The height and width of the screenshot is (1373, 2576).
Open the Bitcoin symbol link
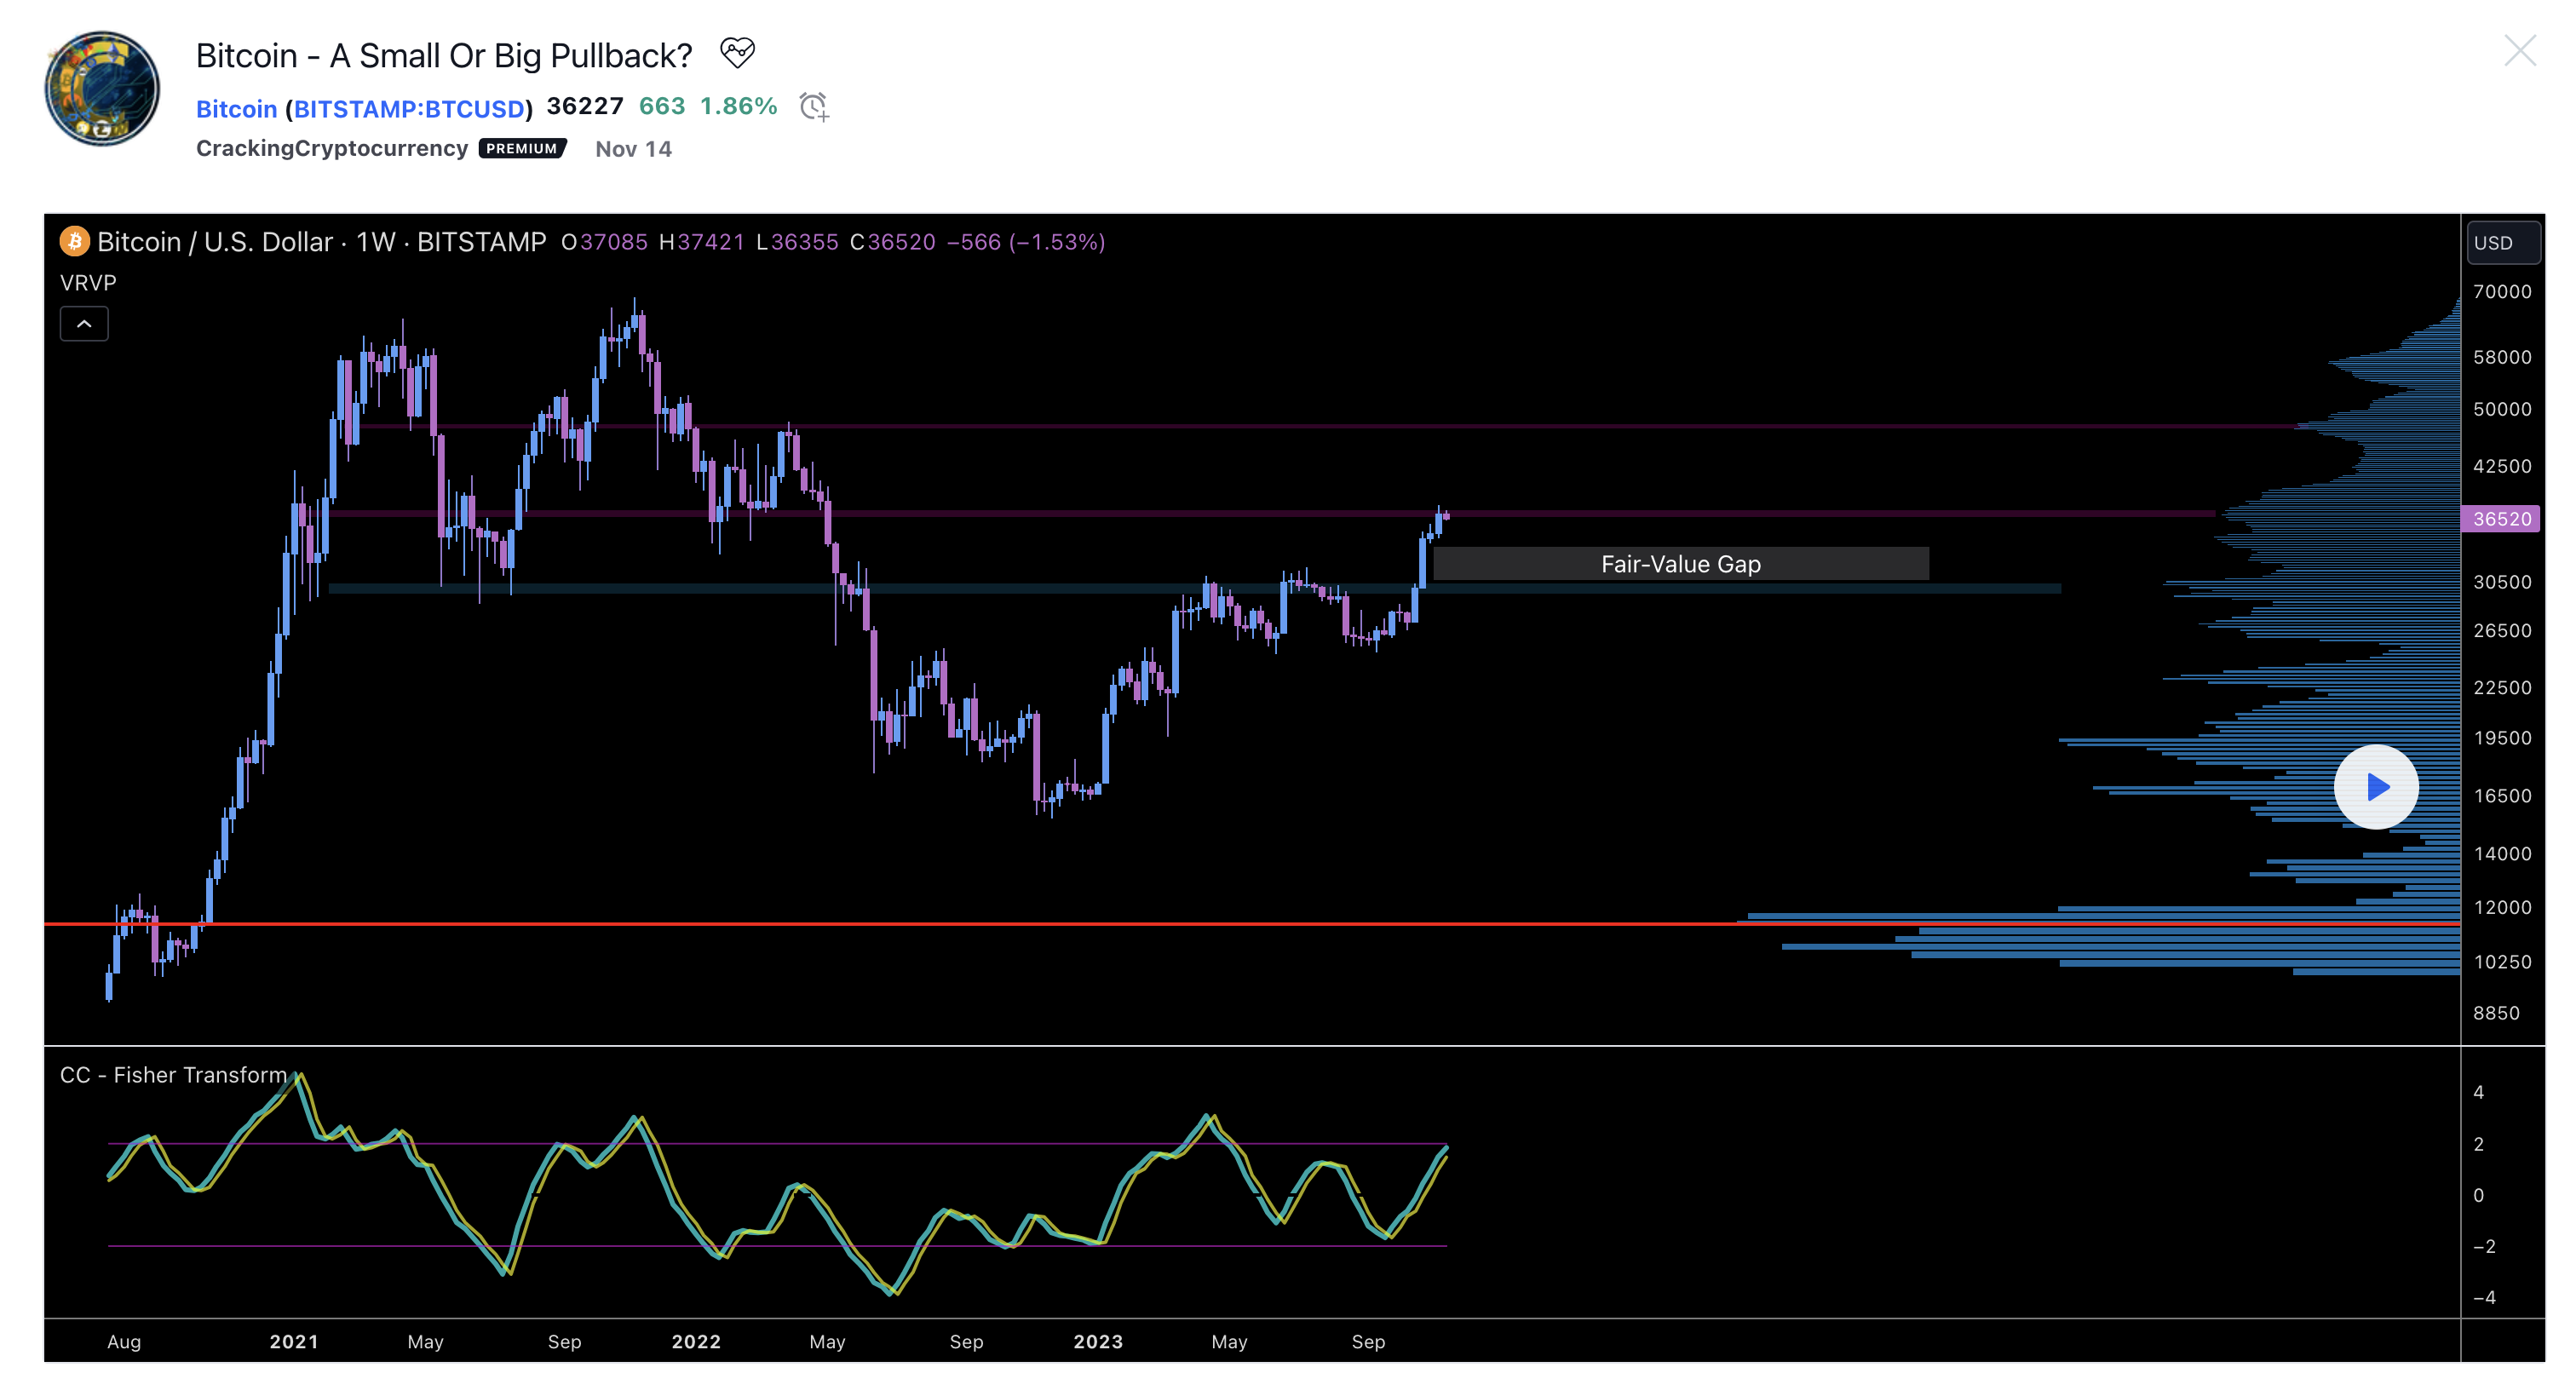coord(236,108)
